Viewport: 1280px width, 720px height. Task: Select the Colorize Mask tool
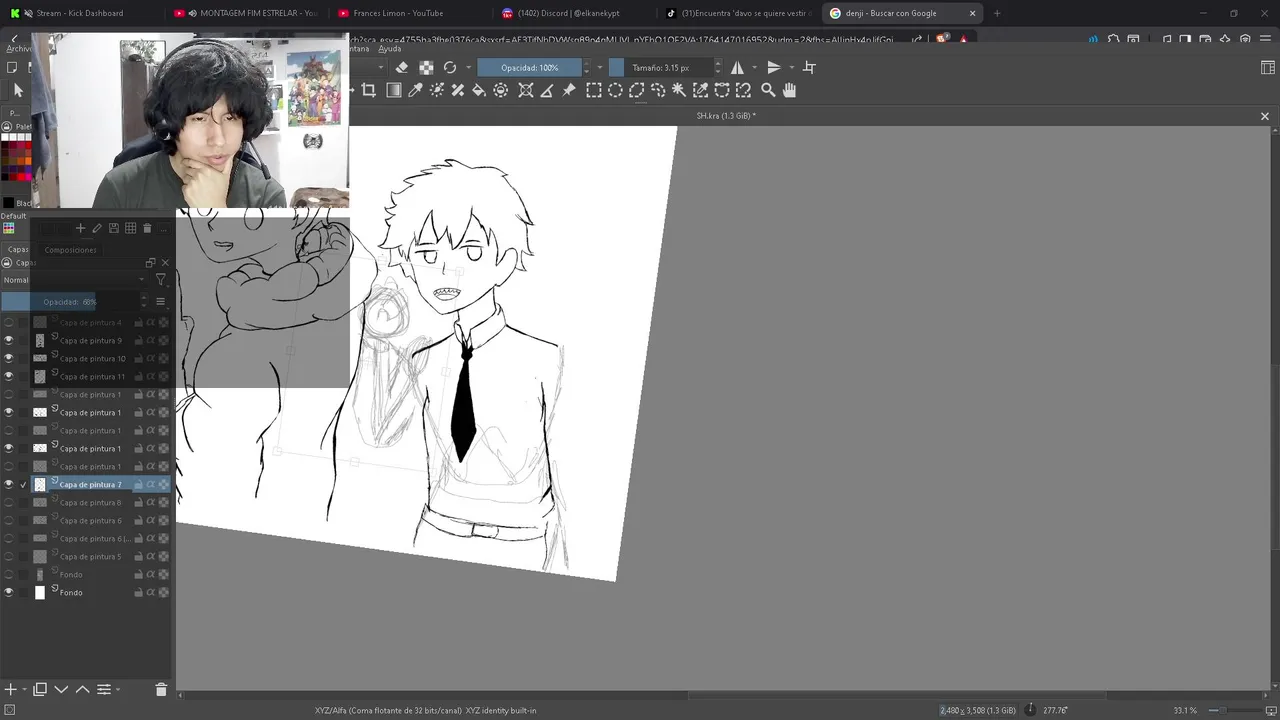pos(437,90)
